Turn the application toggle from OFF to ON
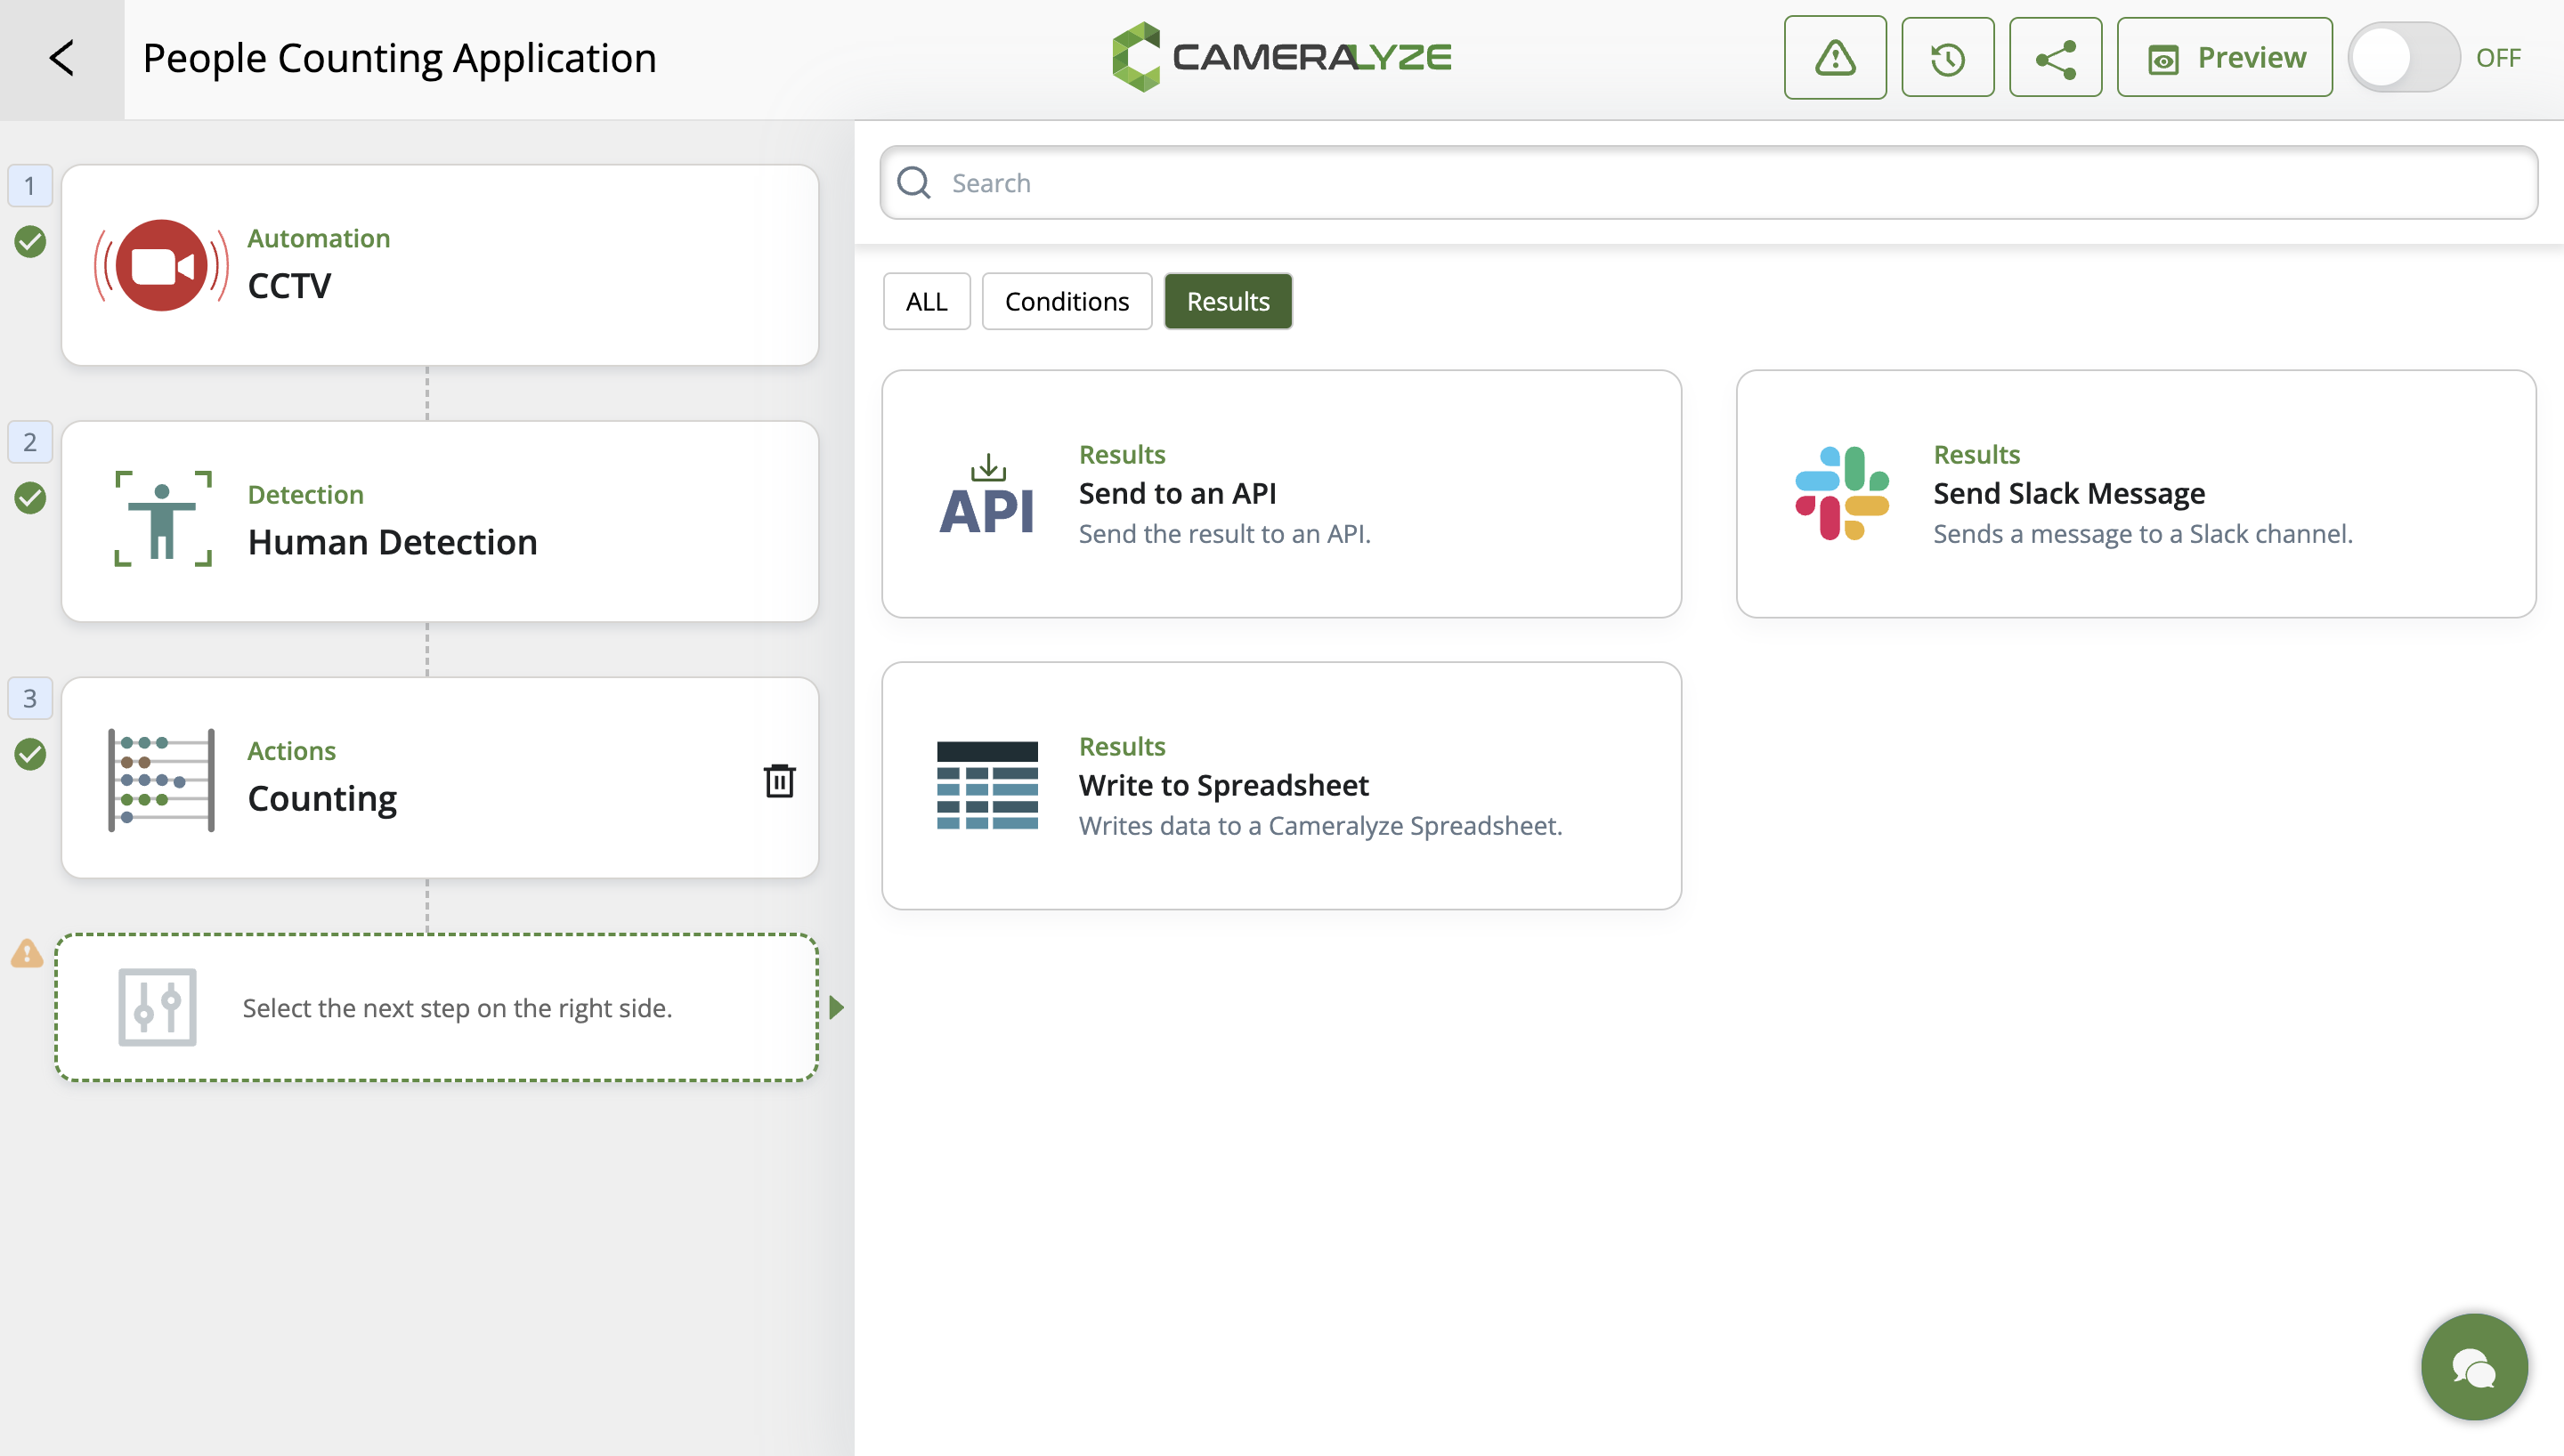 pyautogui.click(x=2403, y=57)
